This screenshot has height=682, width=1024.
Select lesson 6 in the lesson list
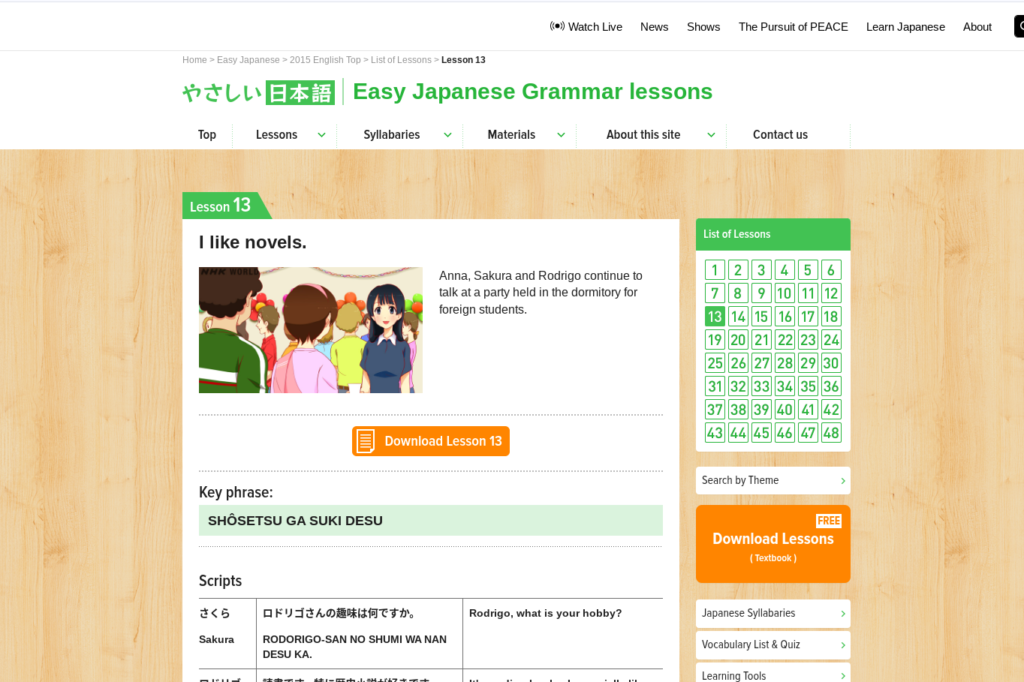coord(831,270)
